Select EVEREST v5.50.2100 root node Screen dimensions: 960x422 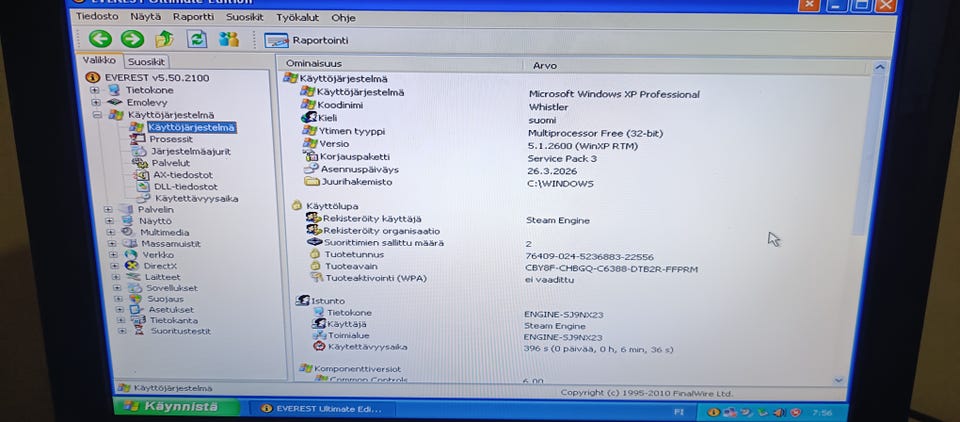[156, 78]
